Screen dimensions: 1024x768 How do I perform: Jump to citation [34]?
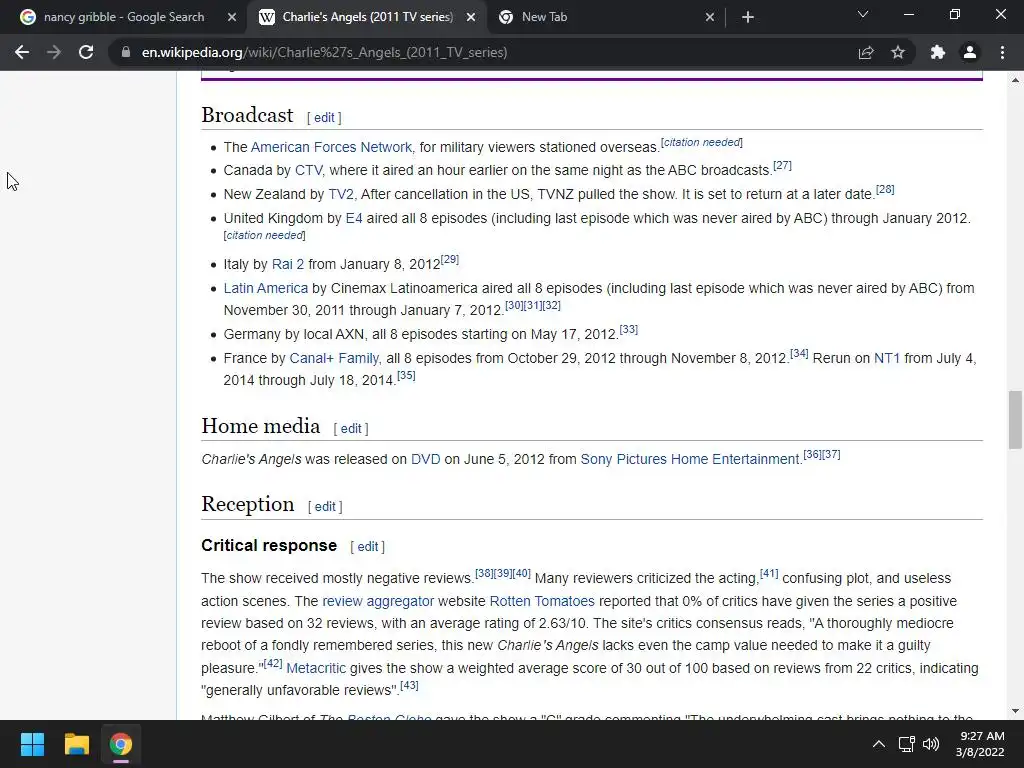799,353
